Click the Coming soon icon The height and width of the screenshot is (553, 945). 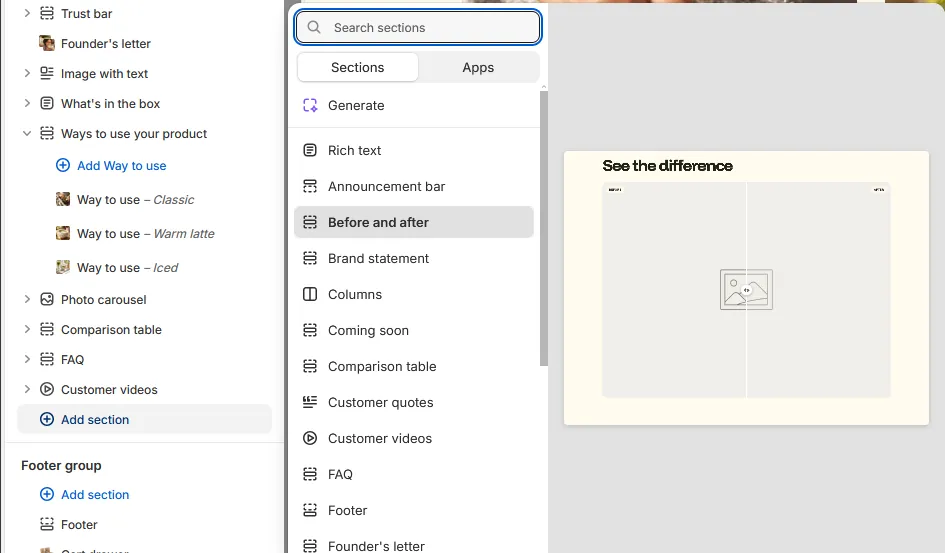(310, 330)
